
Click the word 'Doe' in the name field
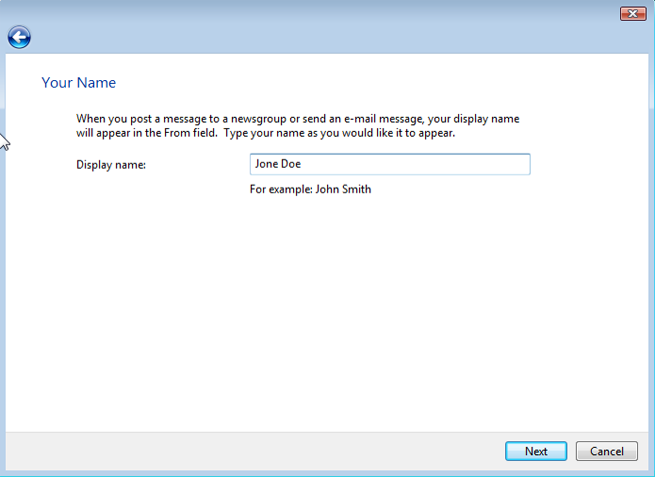click(x=291, y=165)
